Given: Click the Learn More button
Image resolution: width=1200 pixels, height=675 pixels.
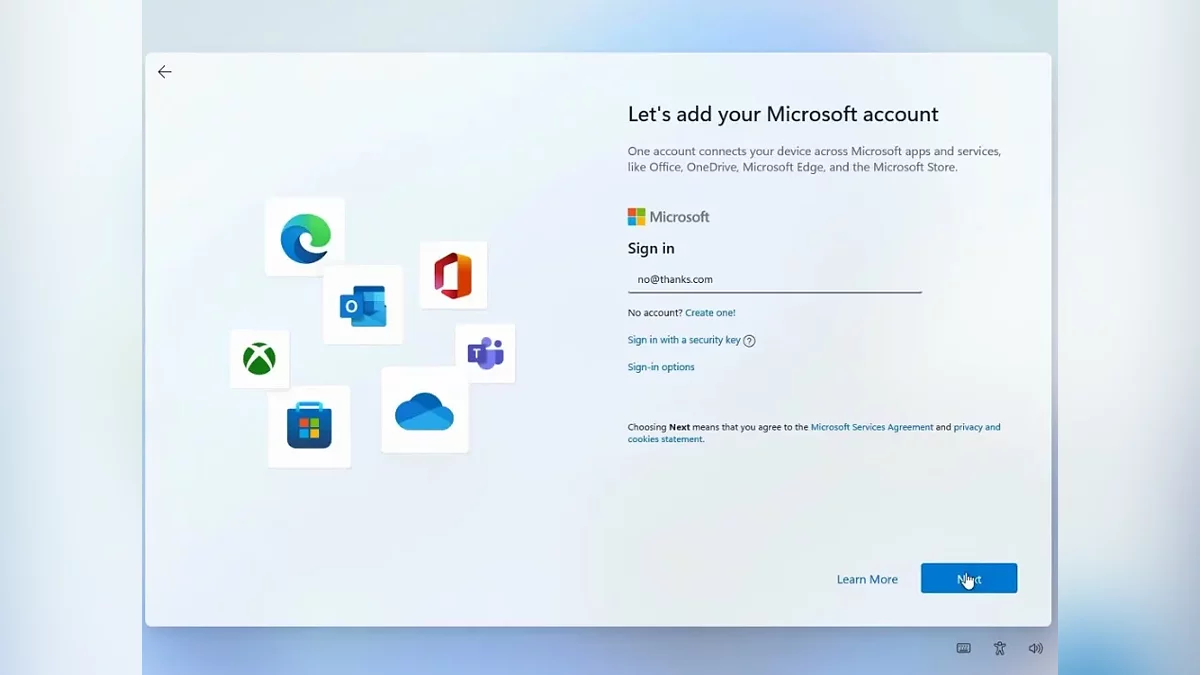Looking at the screenshot, I should [867, 579].
